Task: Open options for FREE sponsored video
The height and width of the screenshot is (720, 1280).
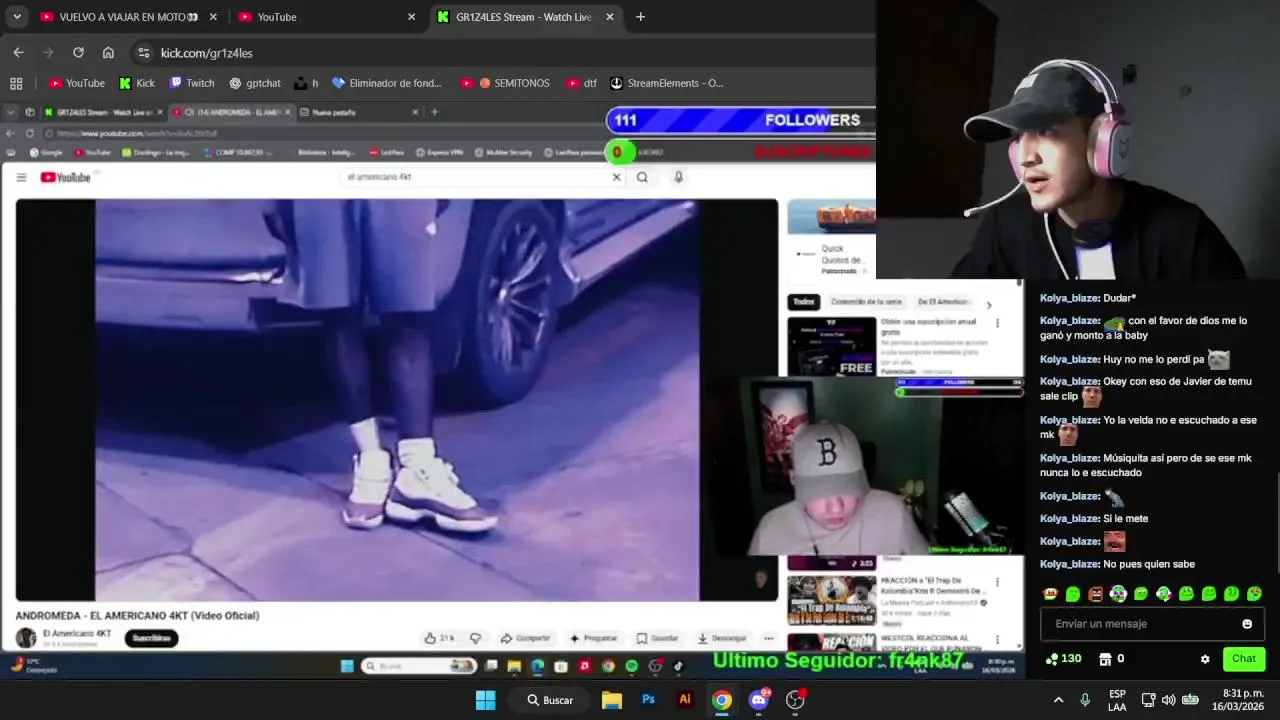Action: 997,324
